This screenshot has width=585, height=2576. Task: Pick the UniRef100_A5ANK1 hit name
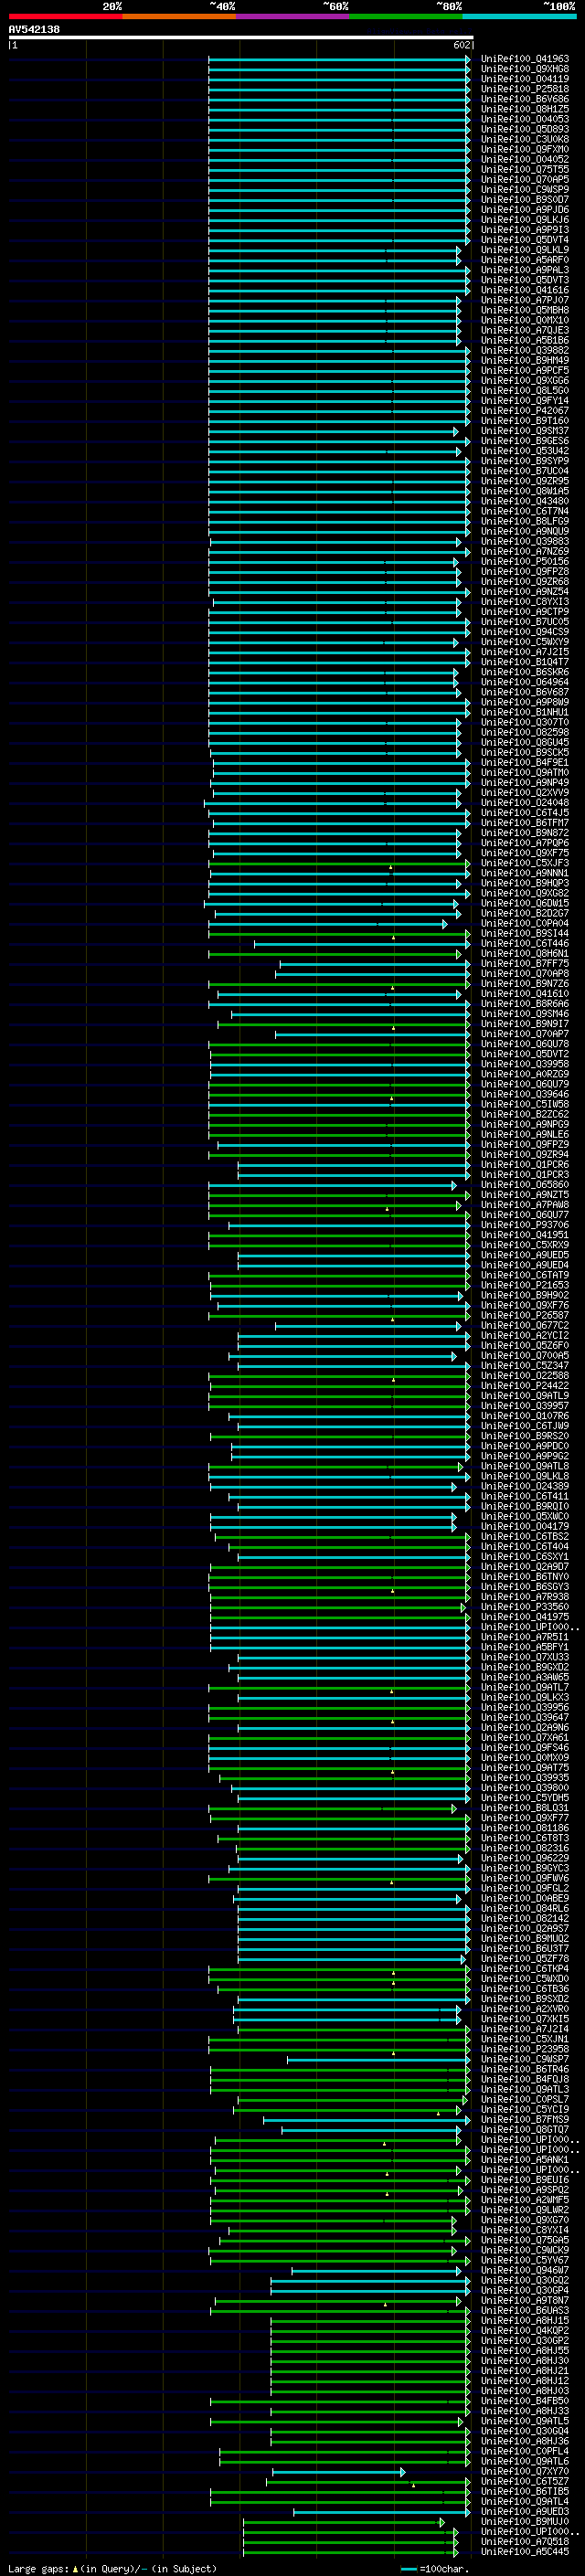(525, 2159)
